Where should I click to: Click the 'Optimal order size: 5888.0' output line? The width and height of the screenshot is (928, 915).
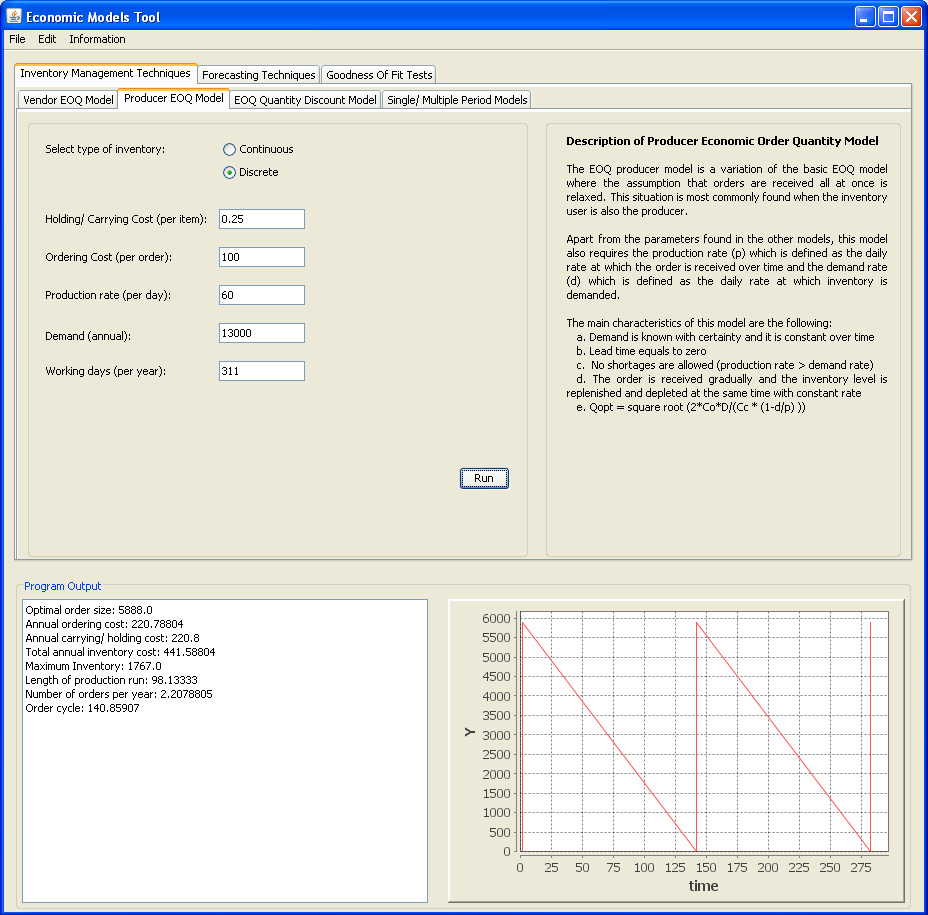click(89, 610)
